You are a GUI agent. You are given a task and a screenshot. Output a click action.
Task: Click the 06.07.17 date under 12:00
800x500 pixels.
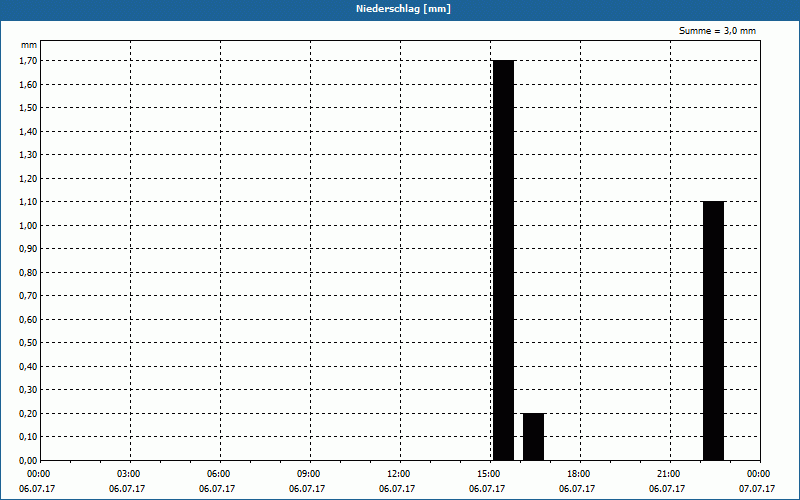(397, 489)
